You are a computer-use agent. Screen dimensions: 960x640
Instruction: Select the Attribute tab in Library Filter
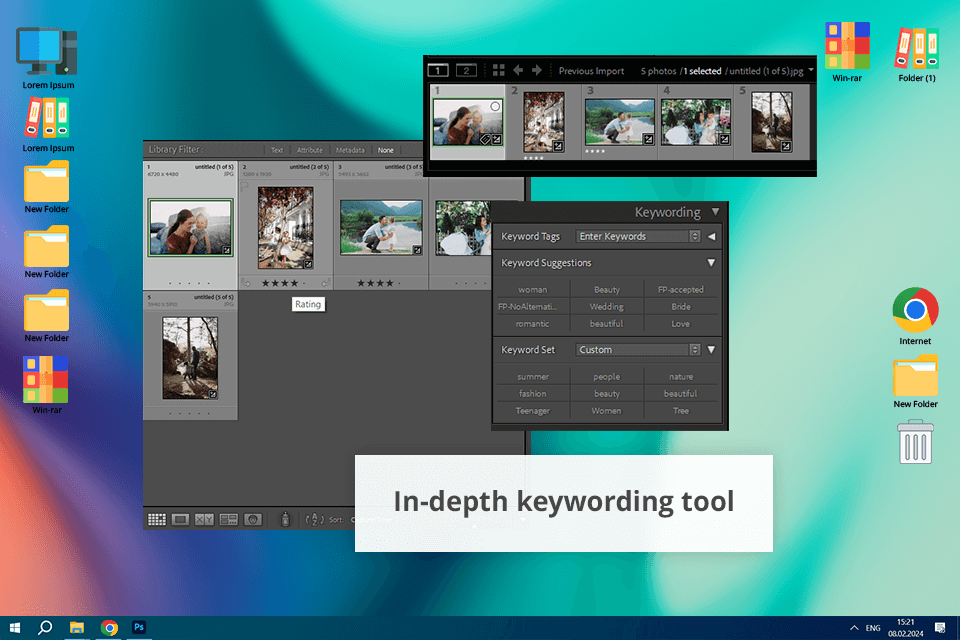point(310,150)
